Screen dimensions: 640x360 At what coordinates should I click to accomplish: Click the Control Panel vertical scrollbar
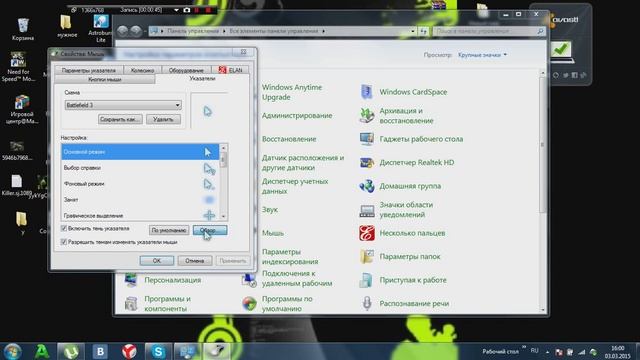tap(542, 143)
